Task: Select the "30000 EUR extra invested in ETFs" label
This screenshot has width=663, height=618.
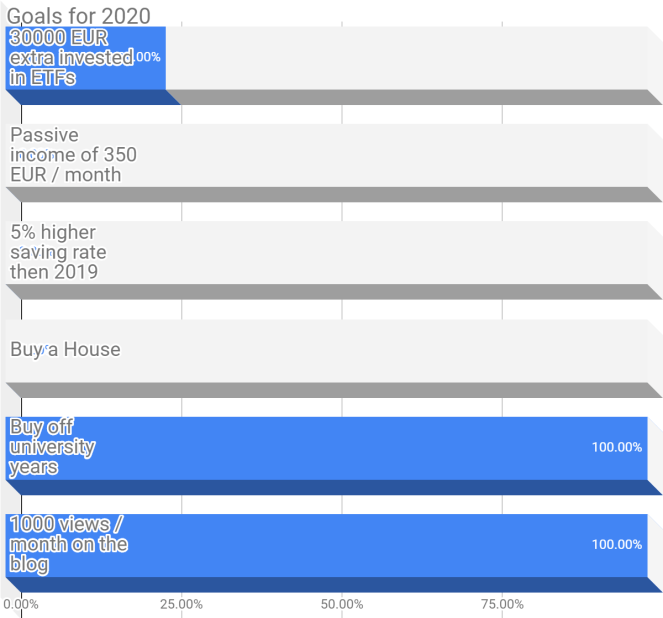Action: 71,57
